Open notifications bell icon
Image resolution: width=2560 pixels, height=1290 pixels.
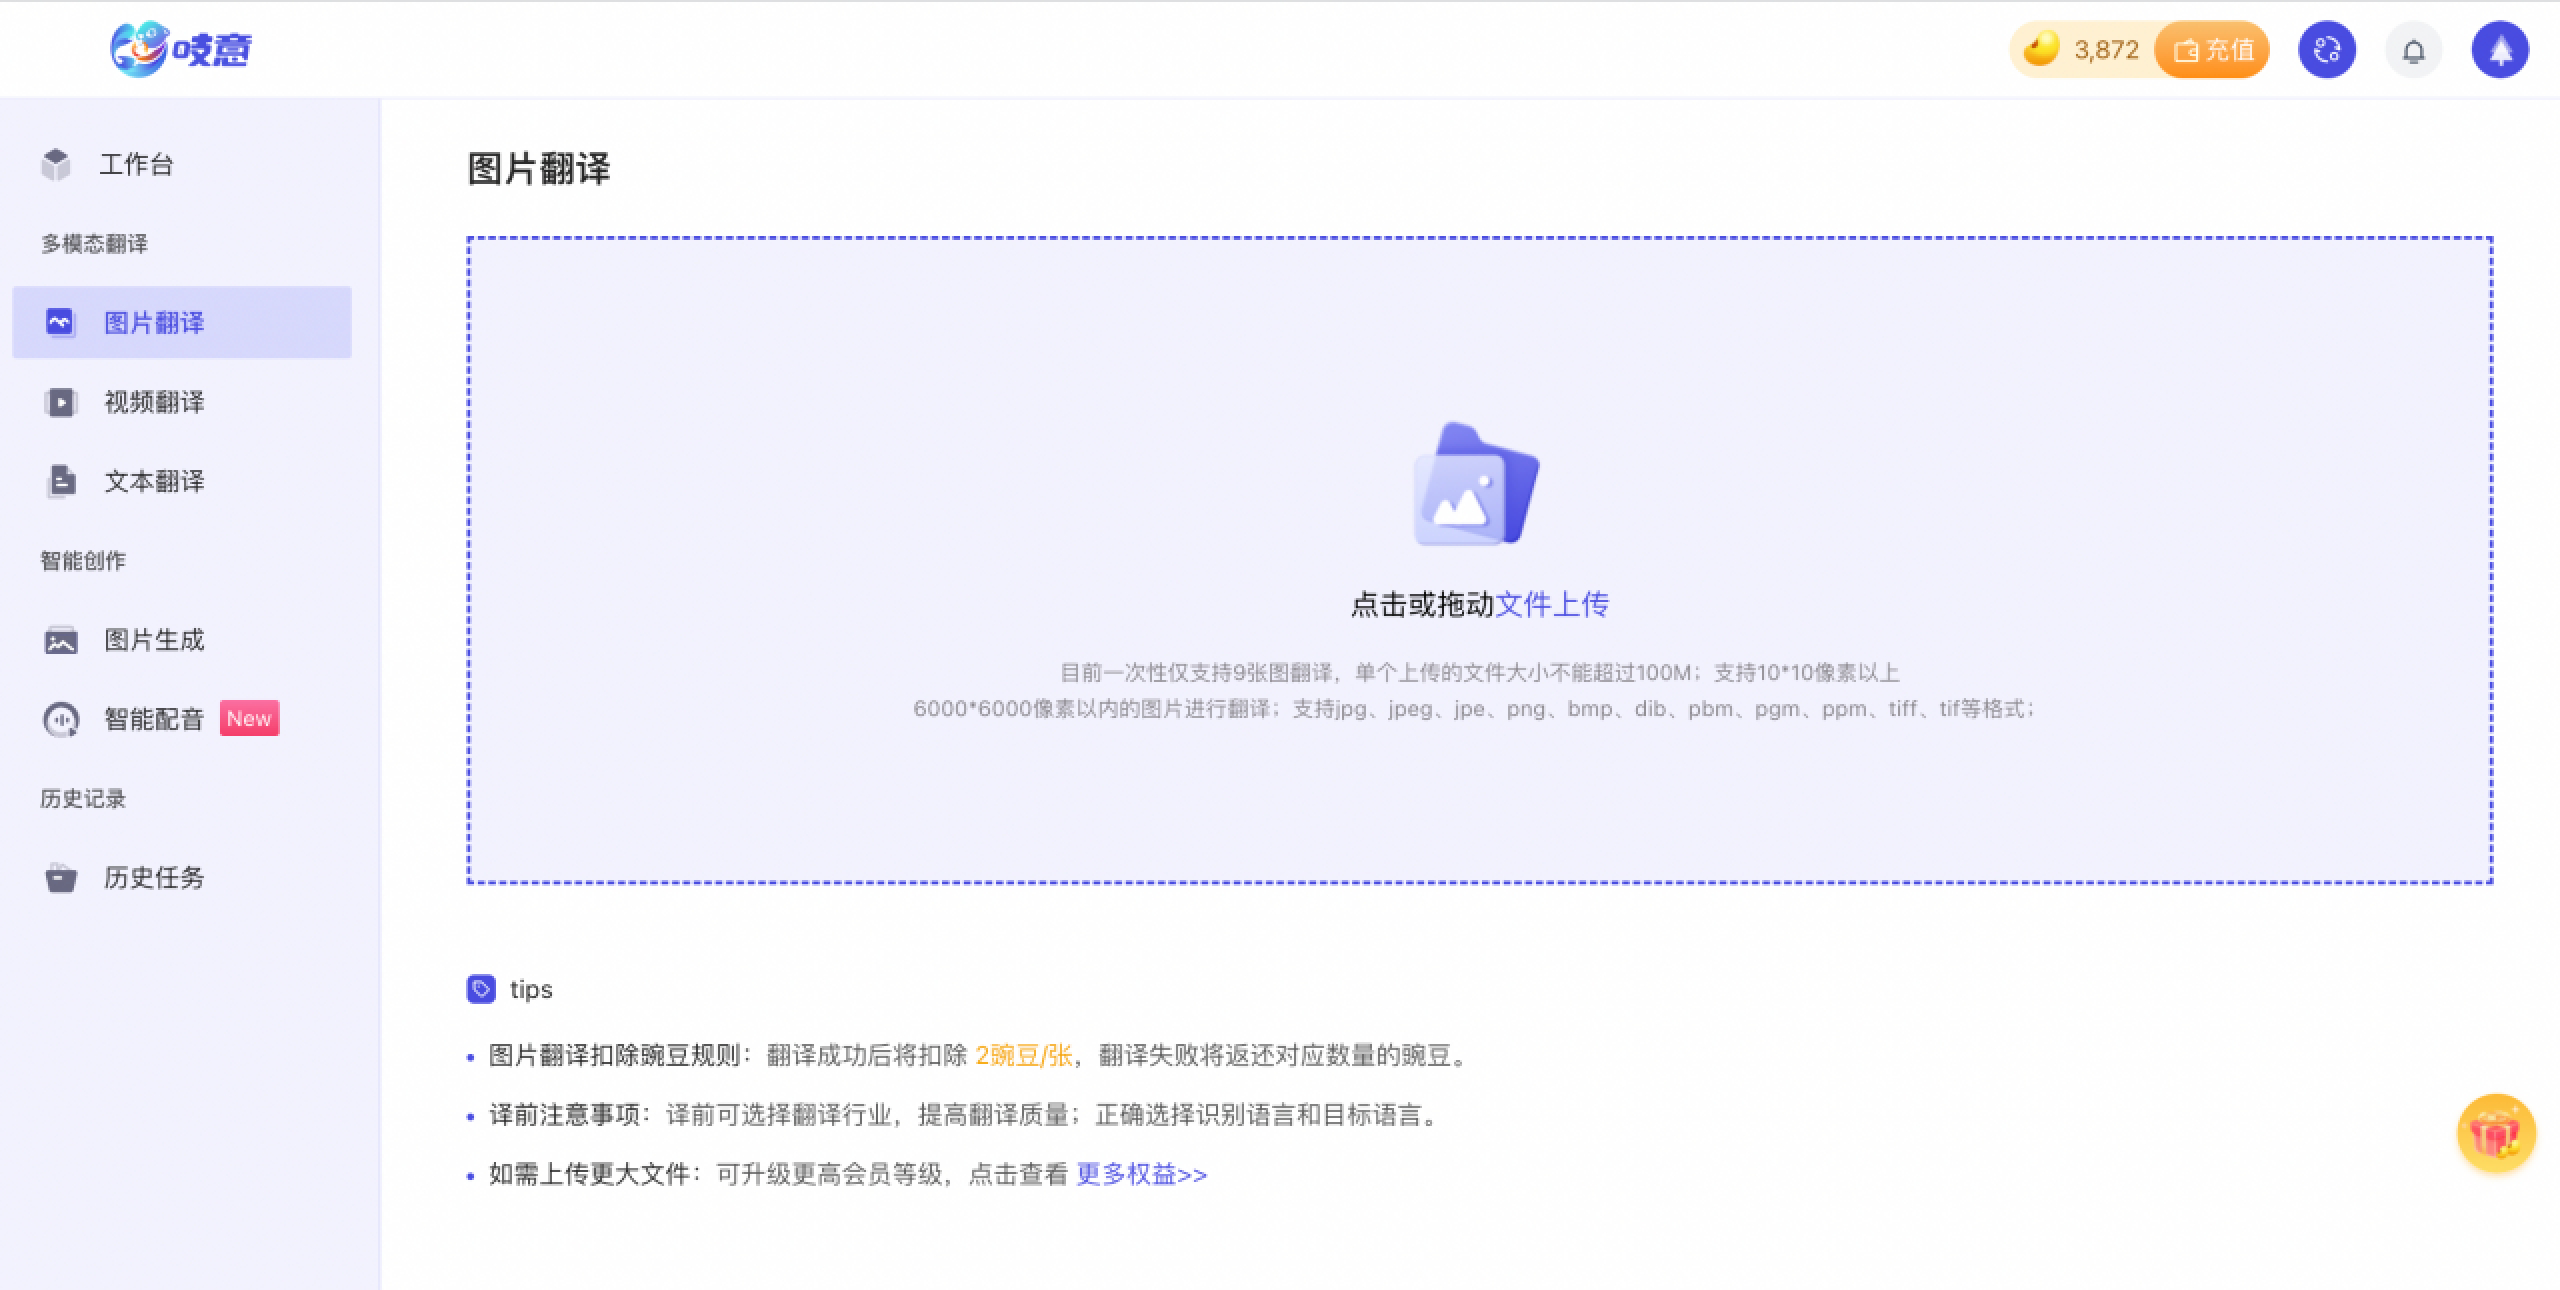[2414, 50]
